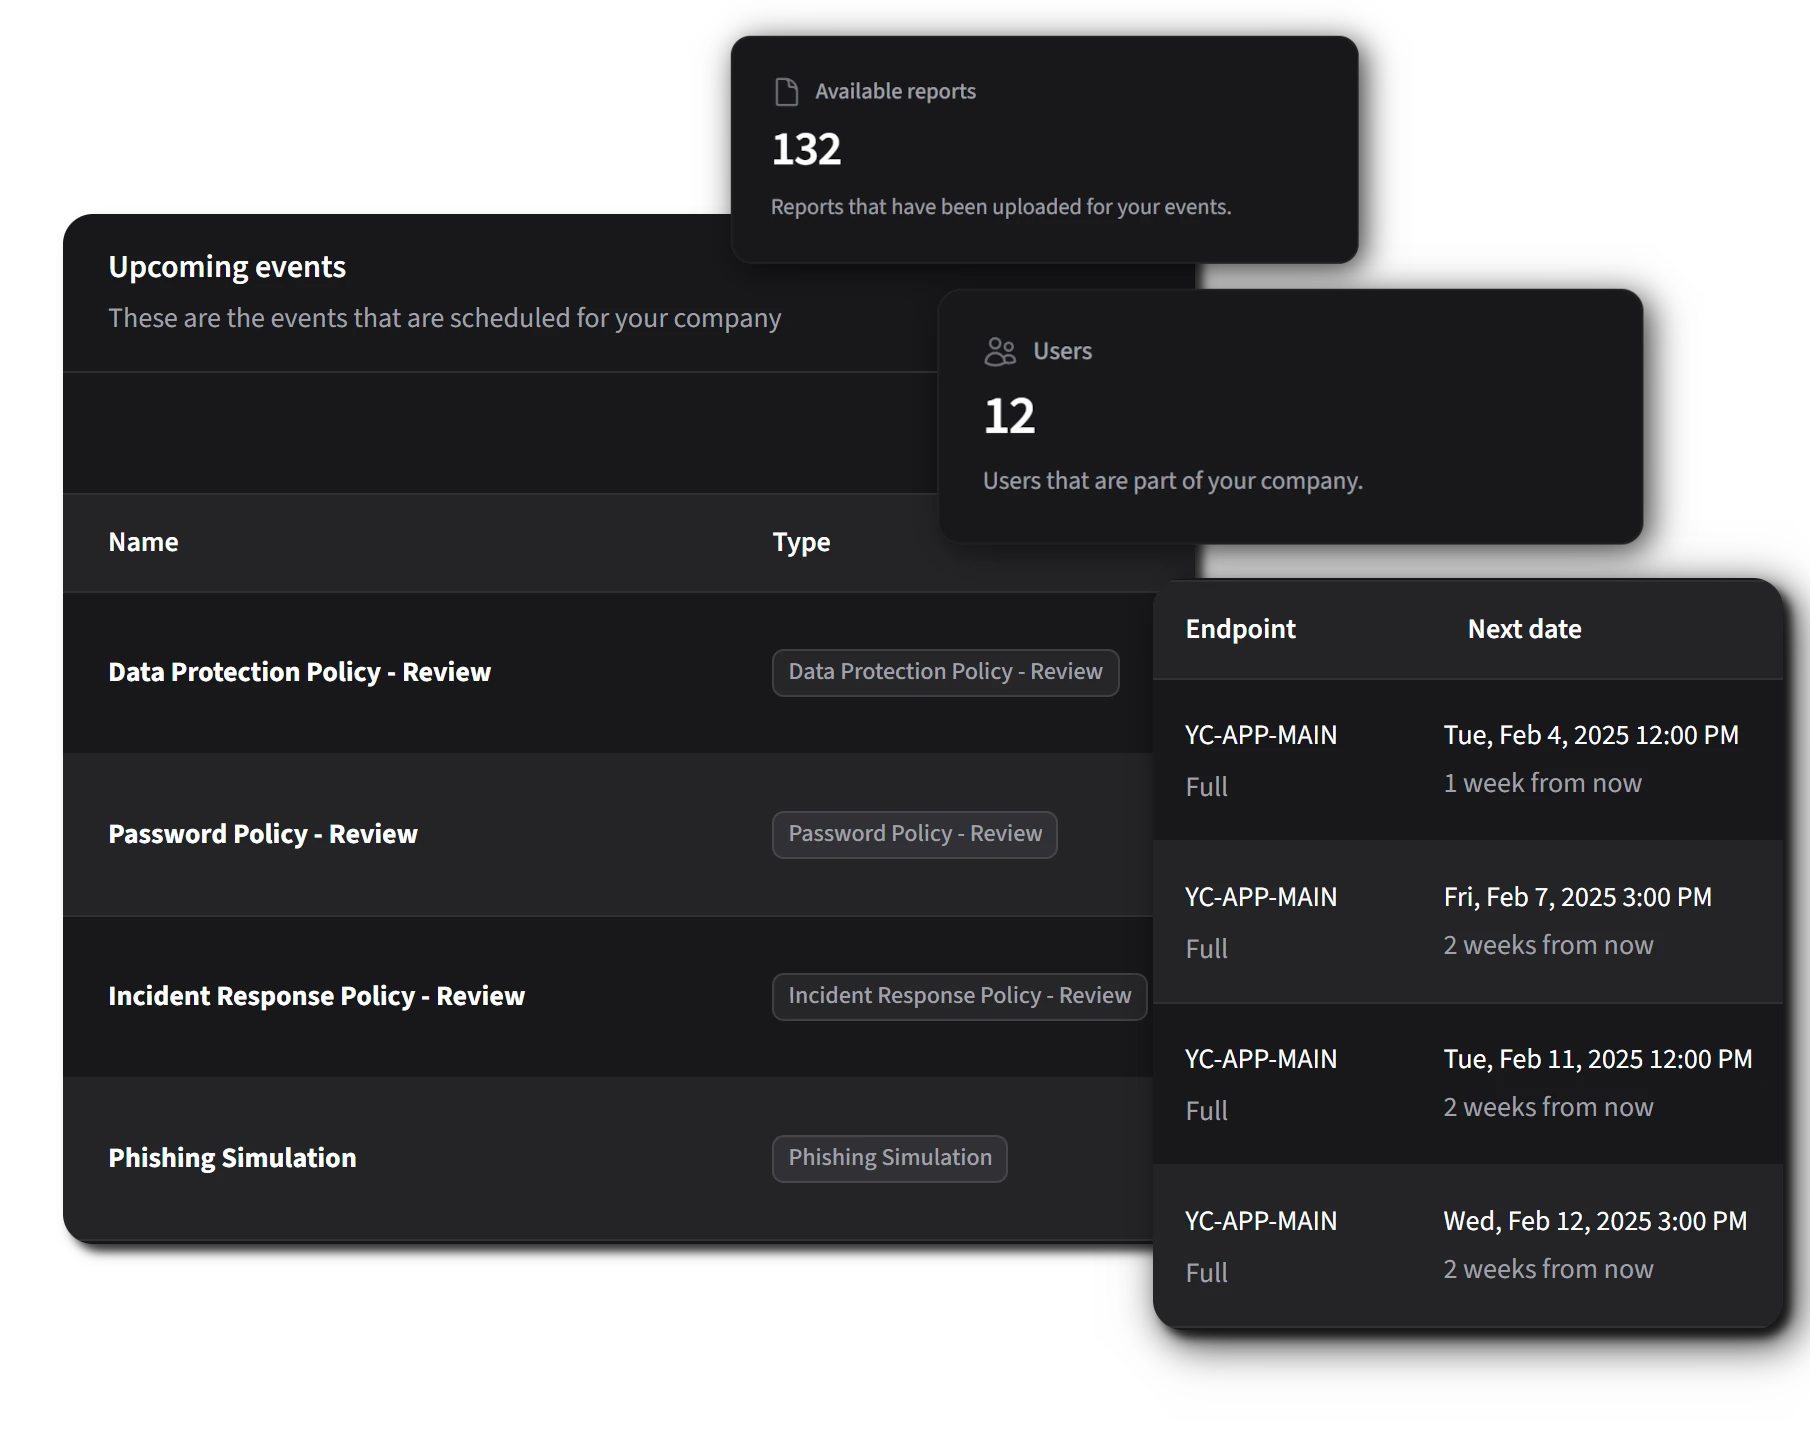Sort by the Next date column header
The image size is (1810, 1455).
pos(1524,629)
